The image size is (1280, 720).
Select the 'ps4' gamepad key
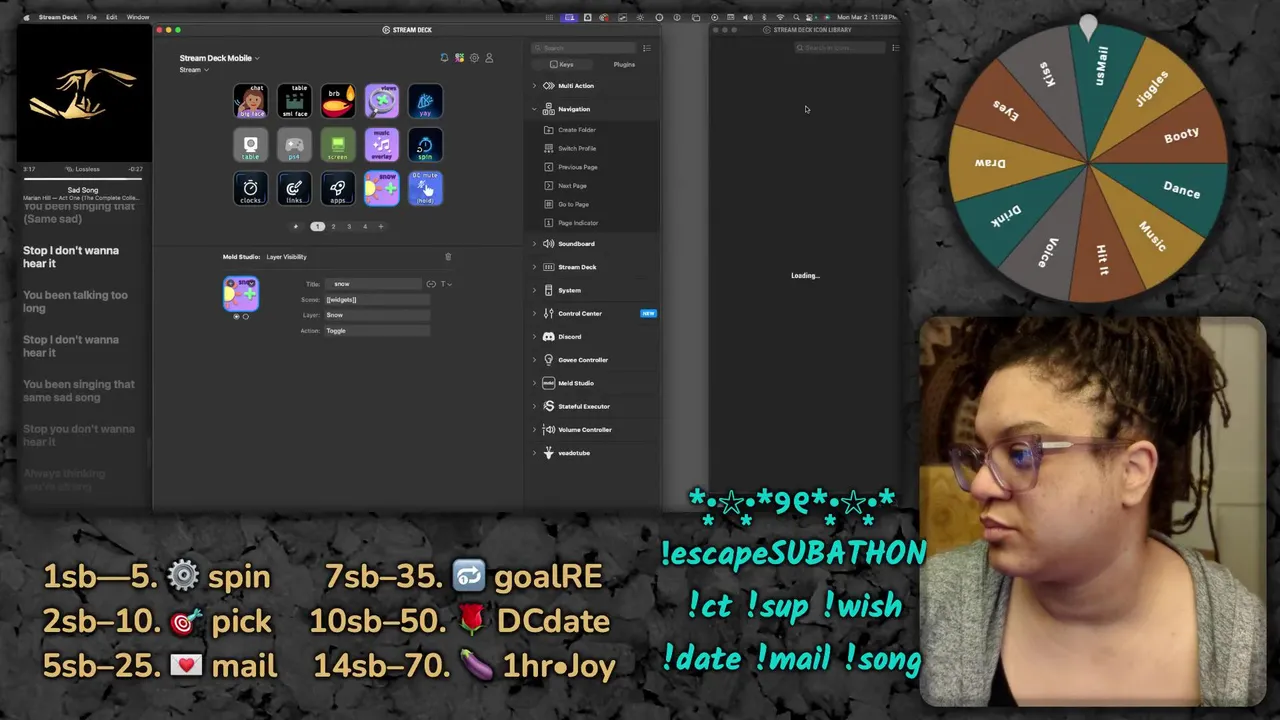[294, 145]
